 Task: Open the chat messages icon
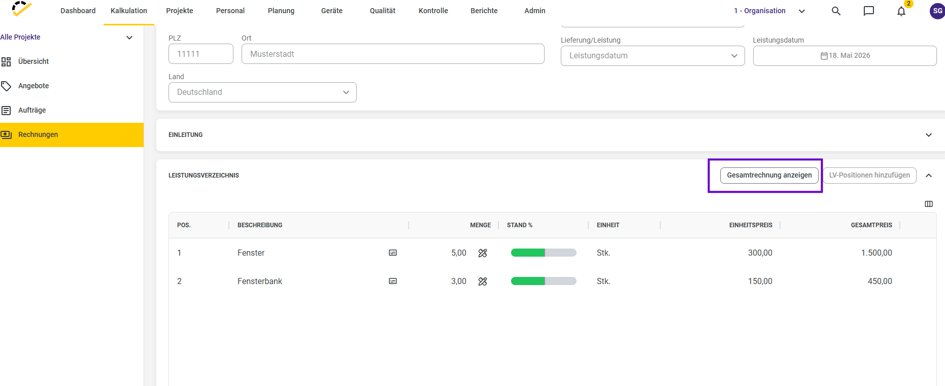coord(868,11)
